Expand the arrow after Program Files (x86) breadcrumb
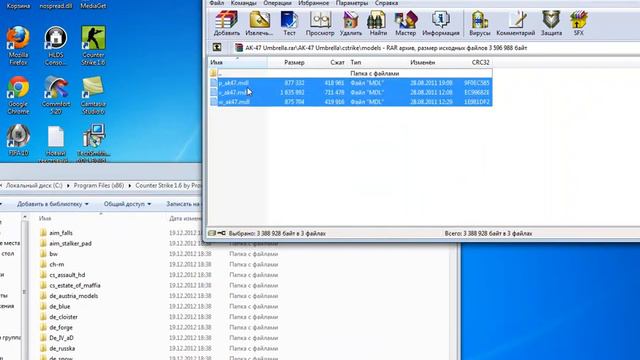This screenshot has width=640, height=360. (x=130, y=185)
